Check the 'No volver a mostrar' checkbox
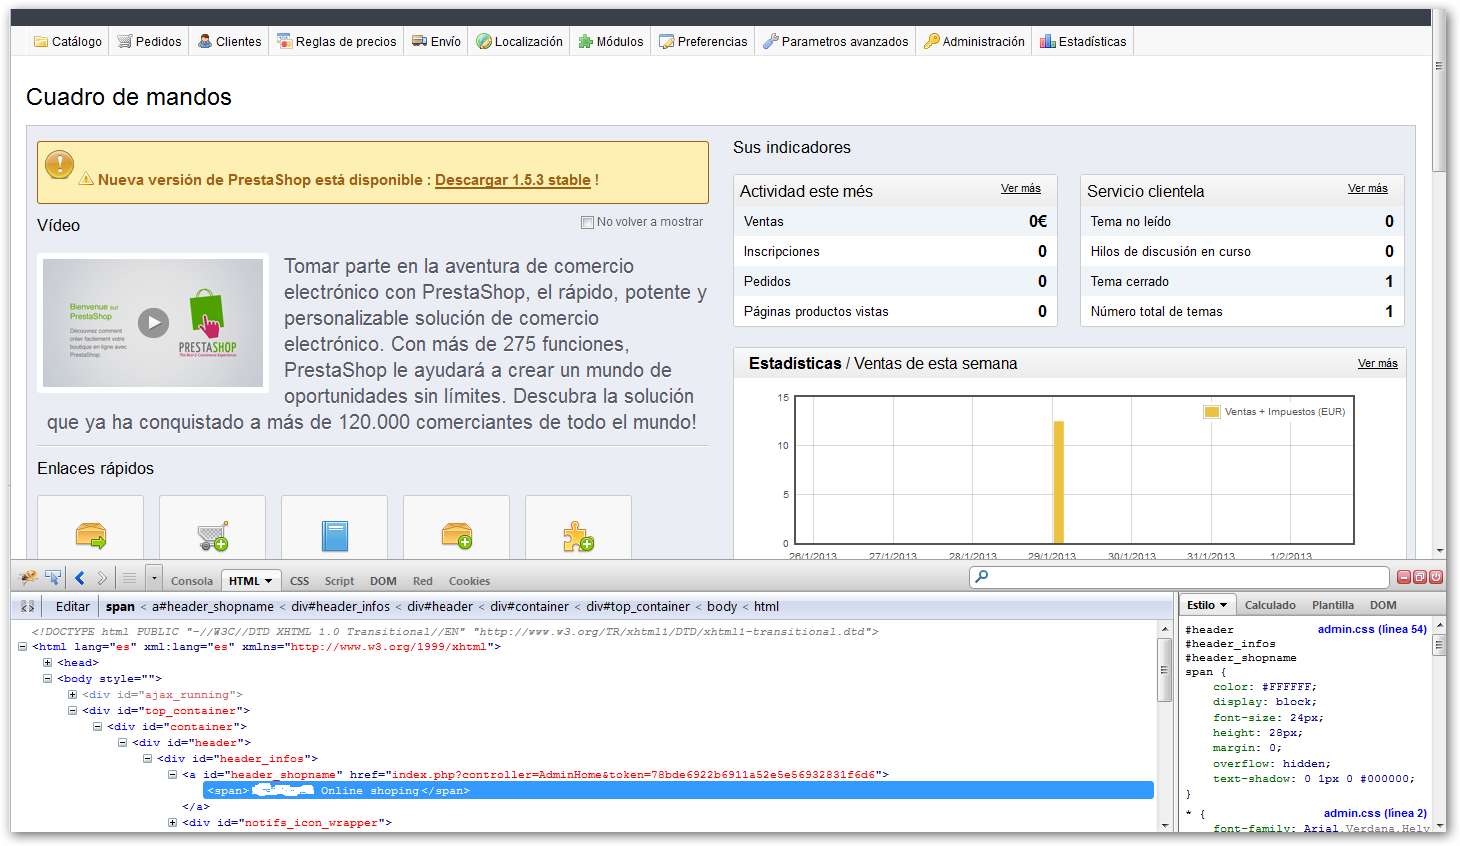The width and height of the screenshot is (1460, 846). click(x=587, y=222)
